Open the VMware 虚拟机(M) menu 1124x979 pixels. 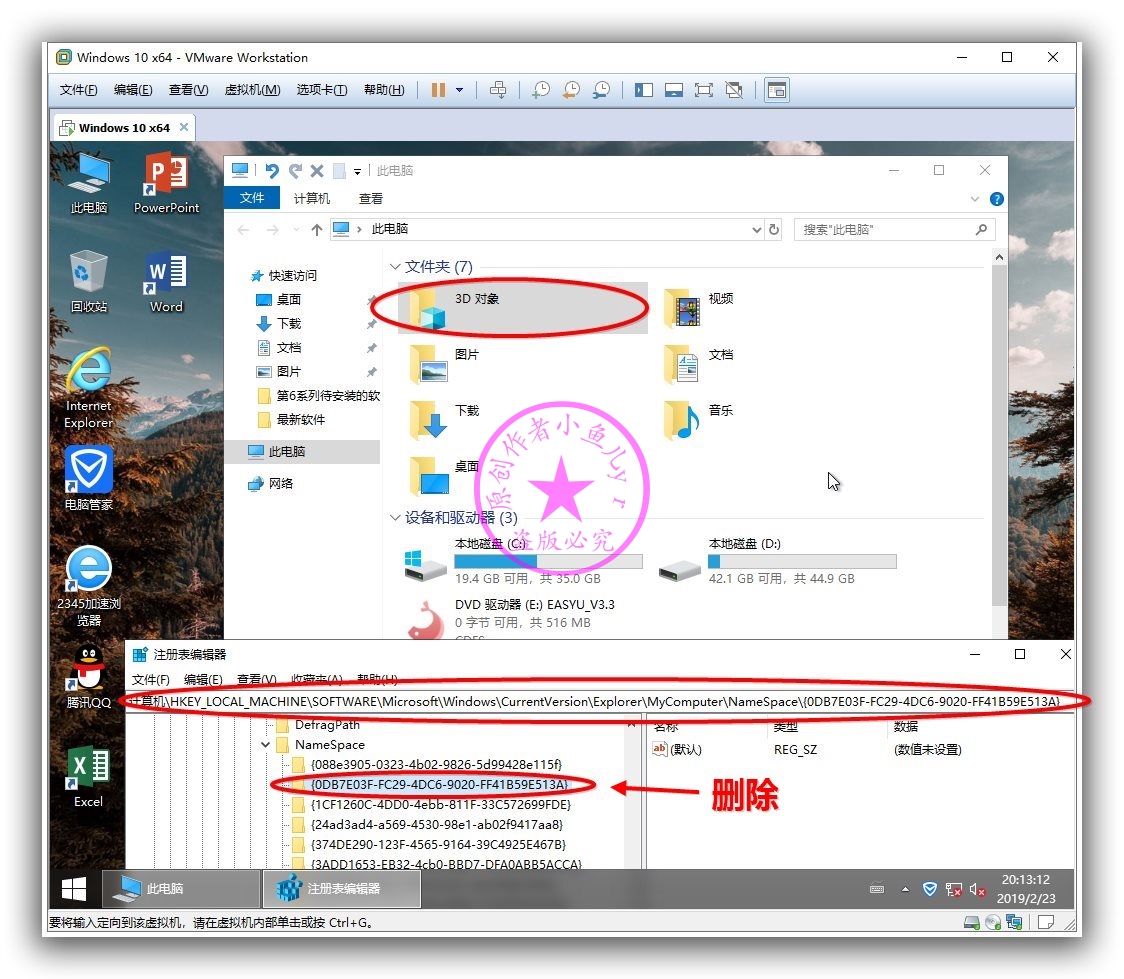pos(252,90)
